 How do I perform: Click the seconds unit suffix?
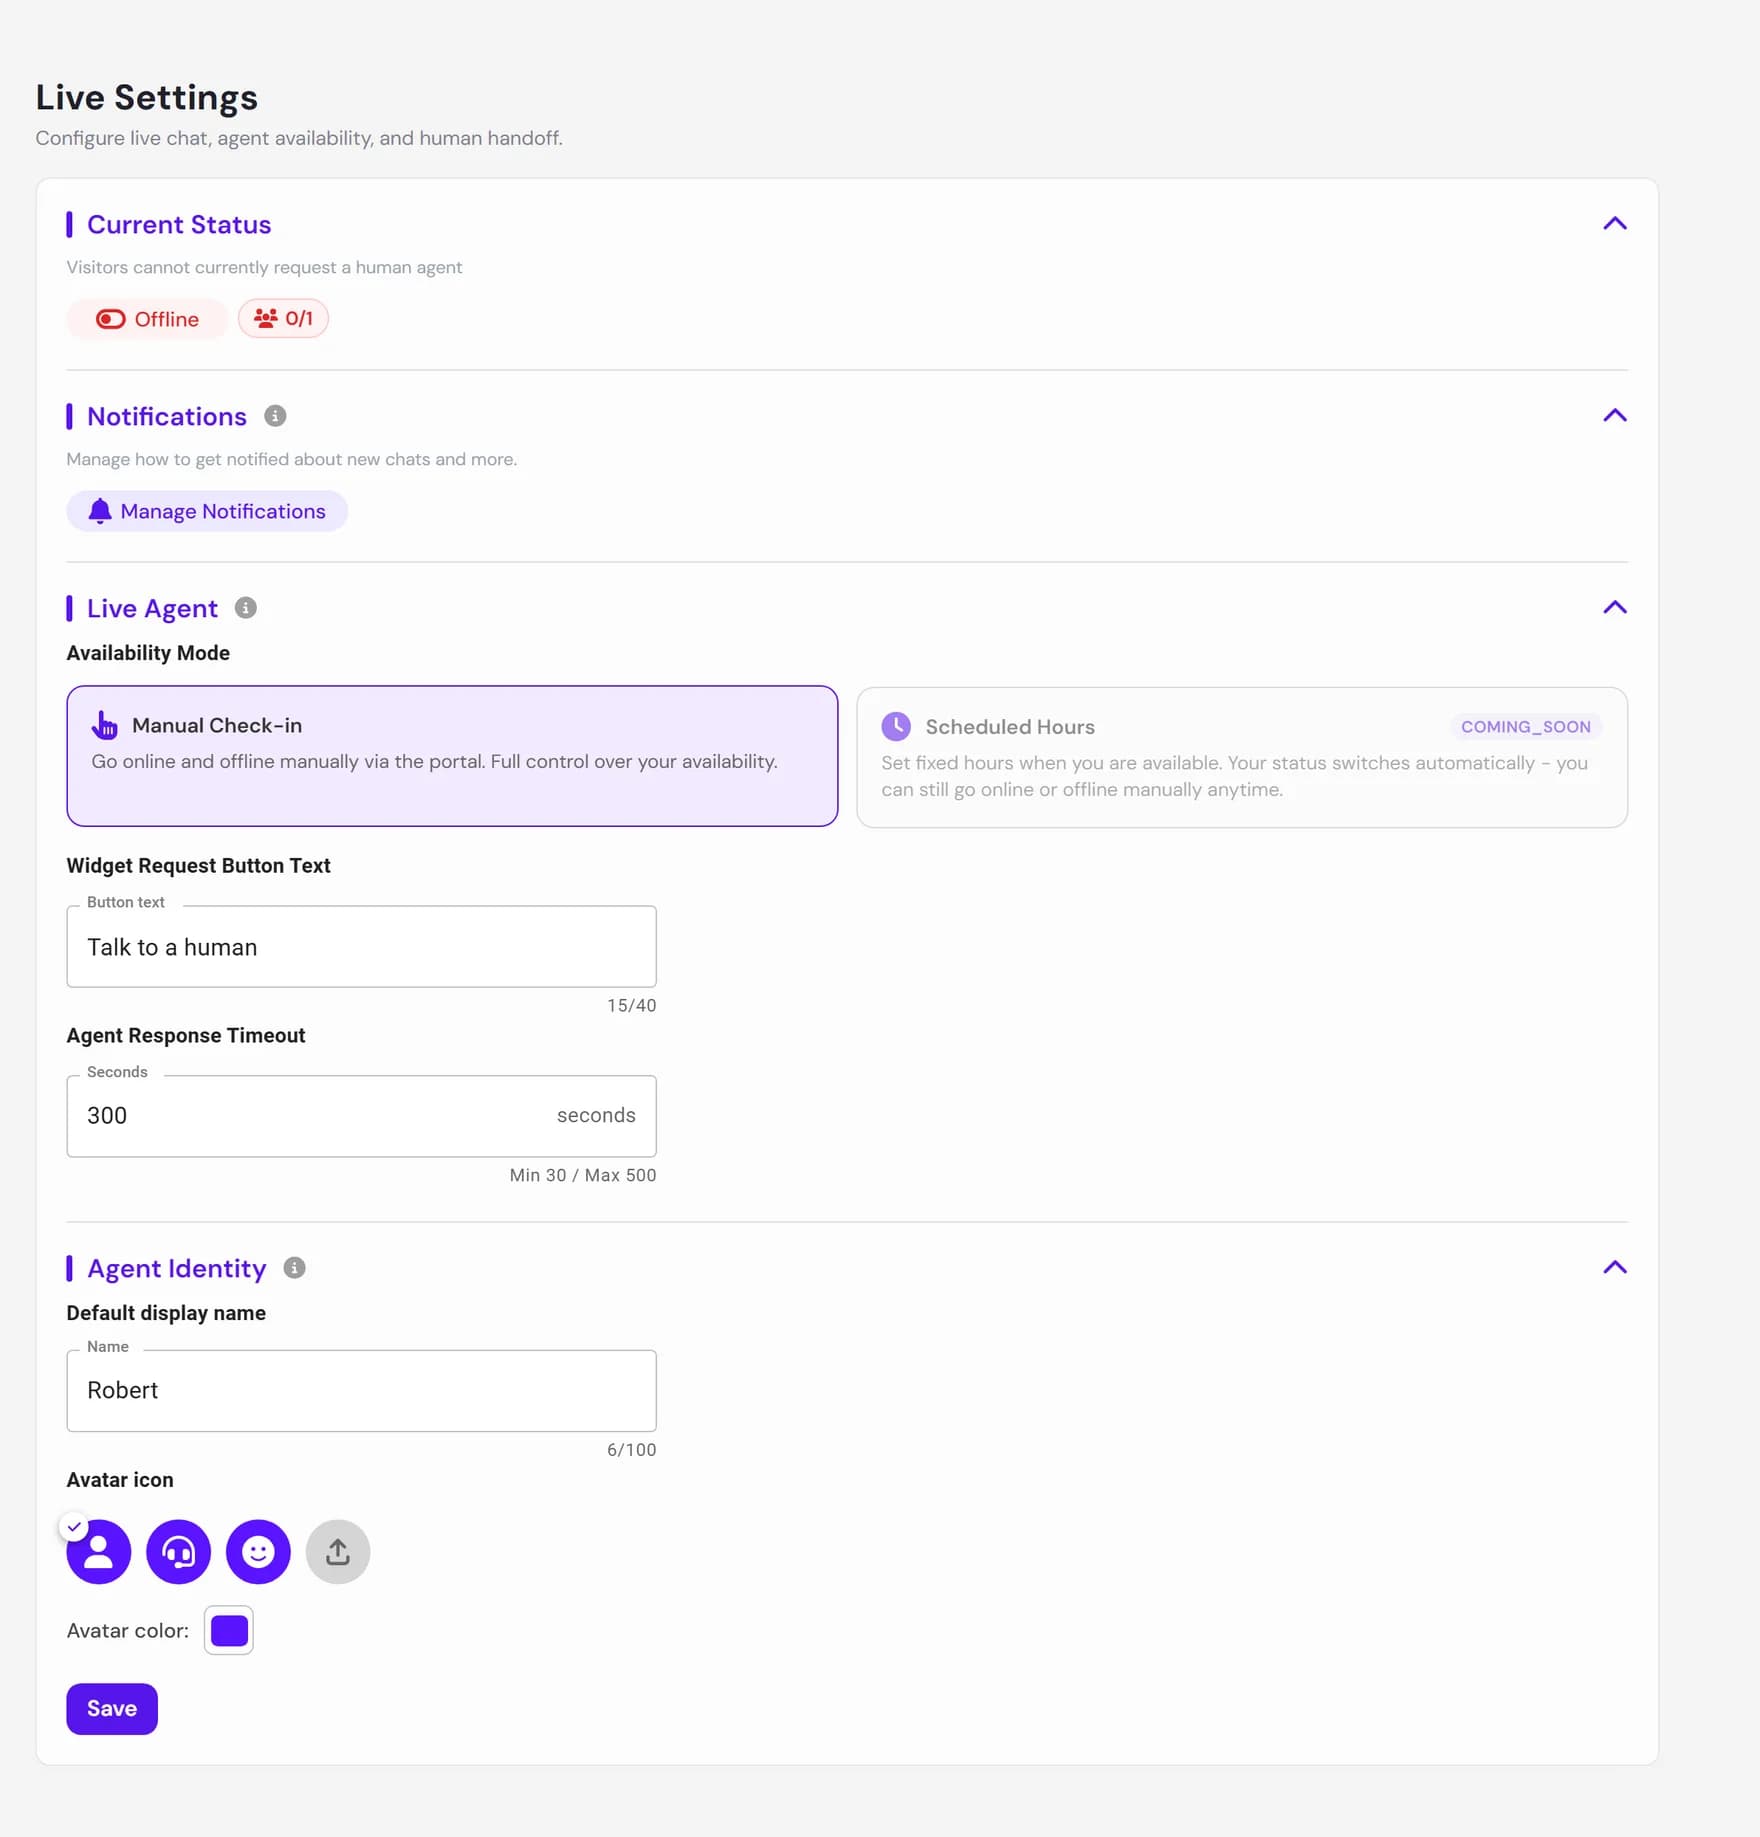[x=596, y=1116]
